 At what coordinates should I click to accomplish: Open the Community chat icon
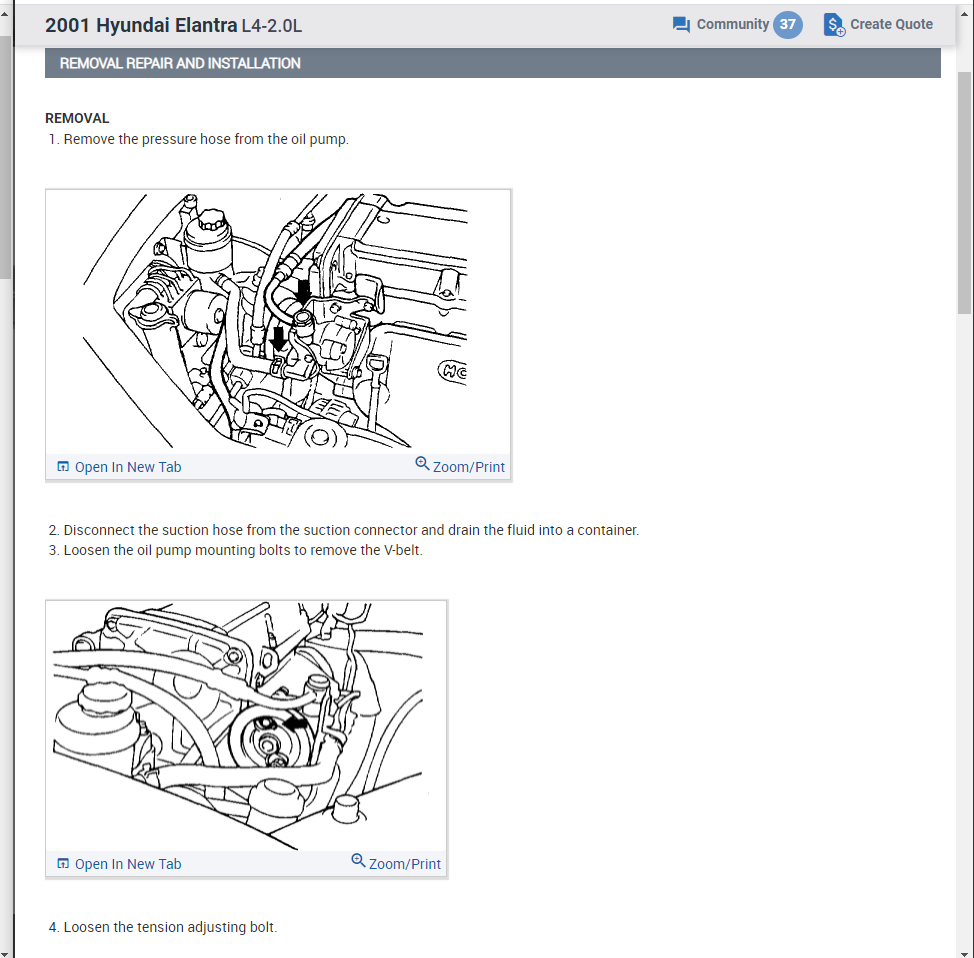point(681,25)
